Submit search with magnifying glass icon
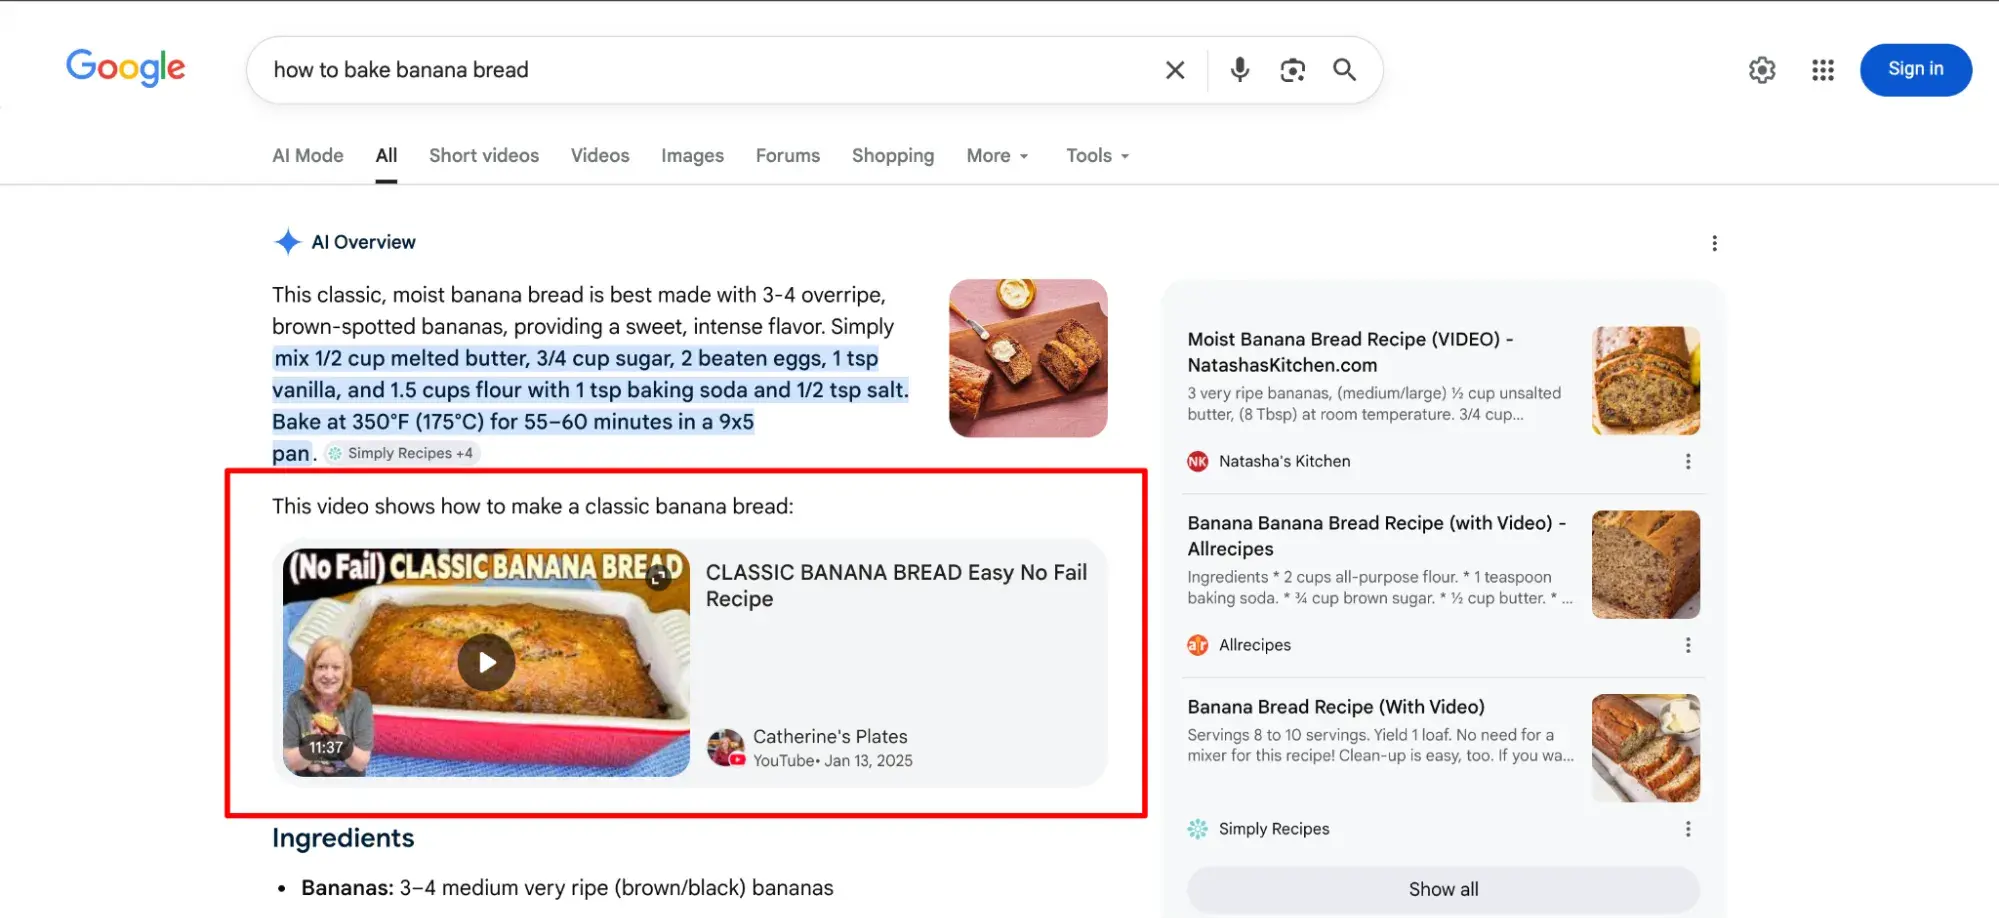The image size is (1999, 919). coord(1345,70)
